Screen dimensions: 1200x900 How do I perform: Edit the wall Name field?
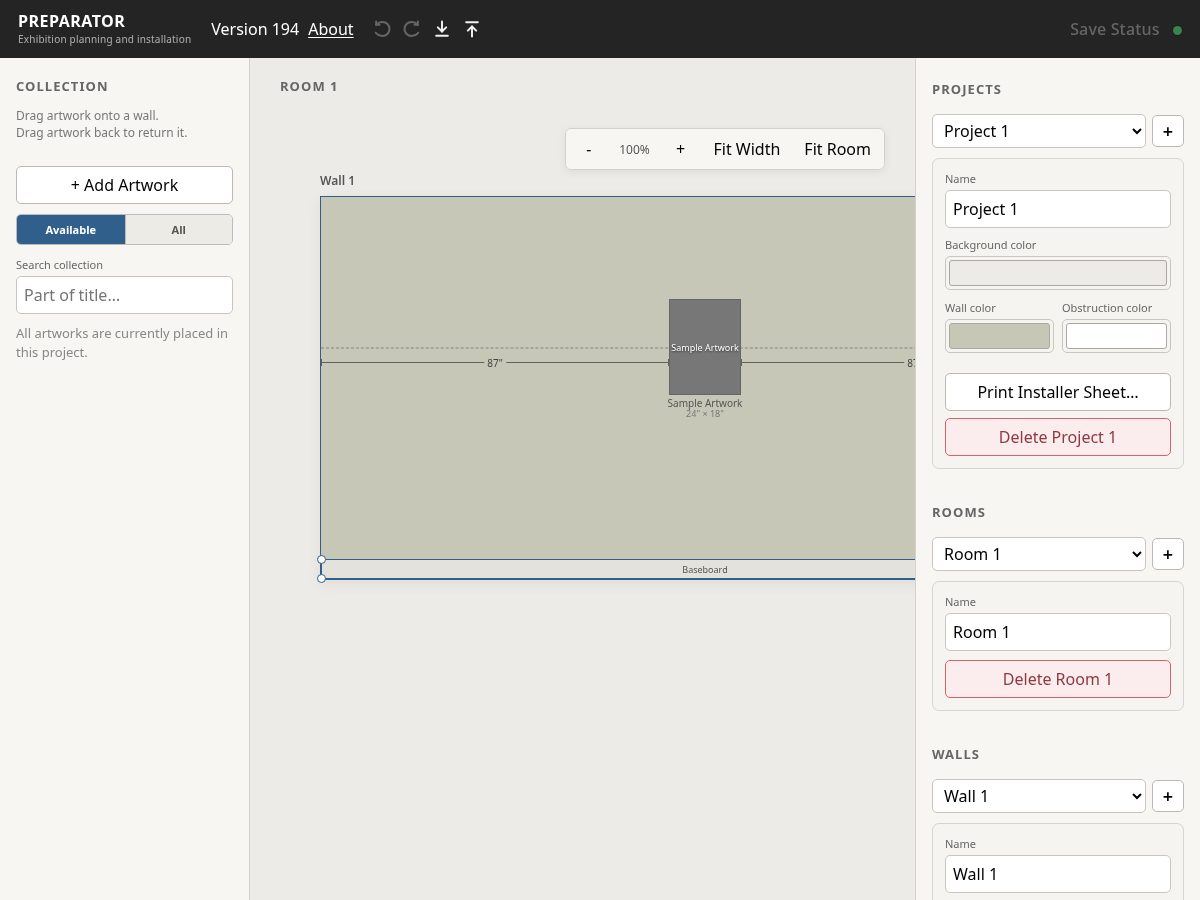coord(1058,874)
